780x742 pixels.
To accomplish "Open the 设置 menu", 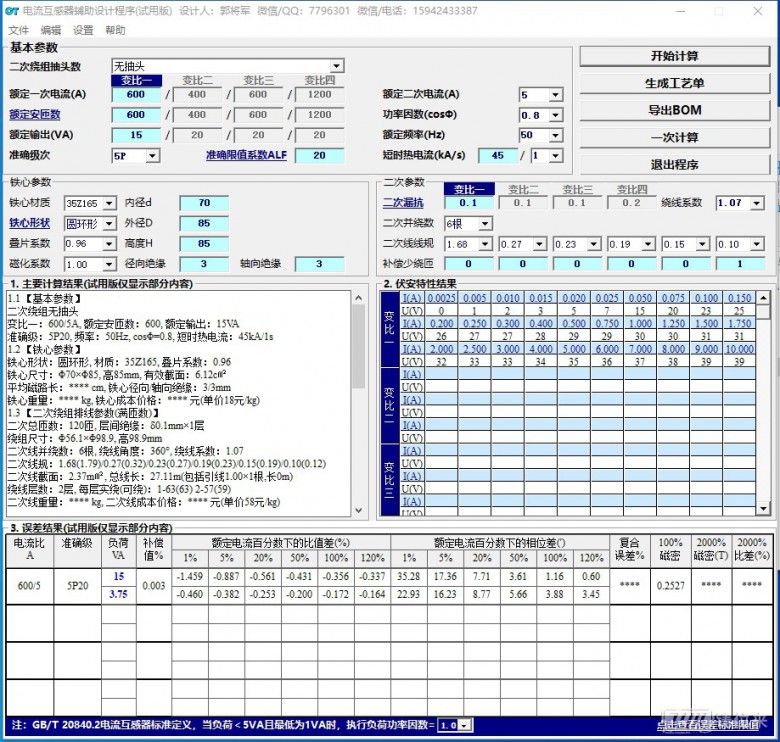I will click(x=83, y=30).
